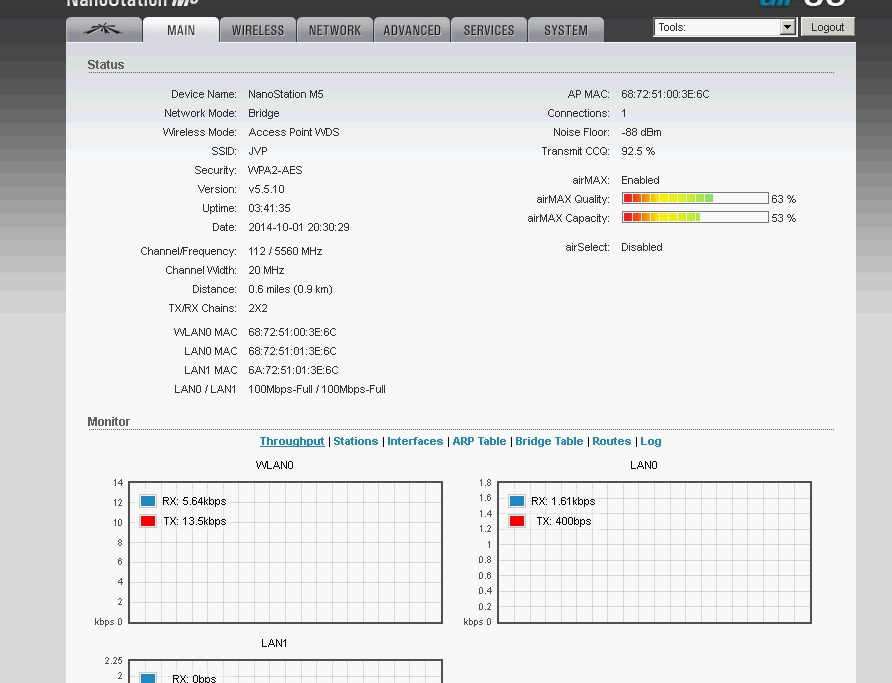Click the Channel Width value 20 MHz
The image size is (892, 683).
click(266, 270)
